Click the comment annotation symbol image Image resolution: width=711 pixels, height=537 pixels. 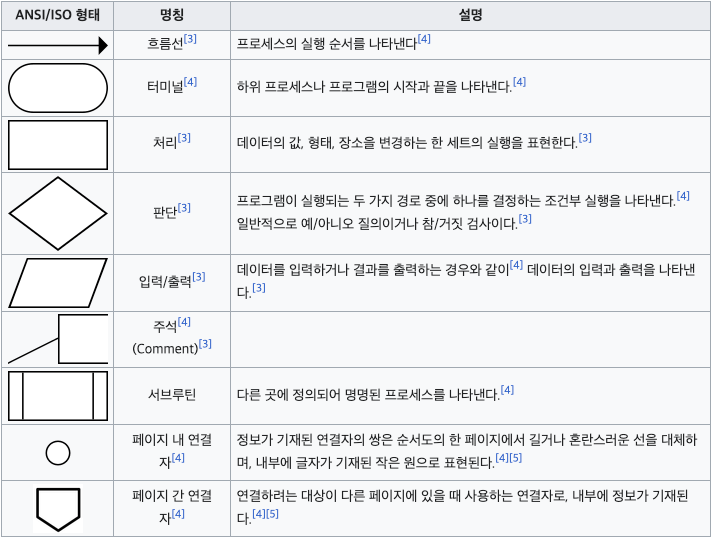58,339
